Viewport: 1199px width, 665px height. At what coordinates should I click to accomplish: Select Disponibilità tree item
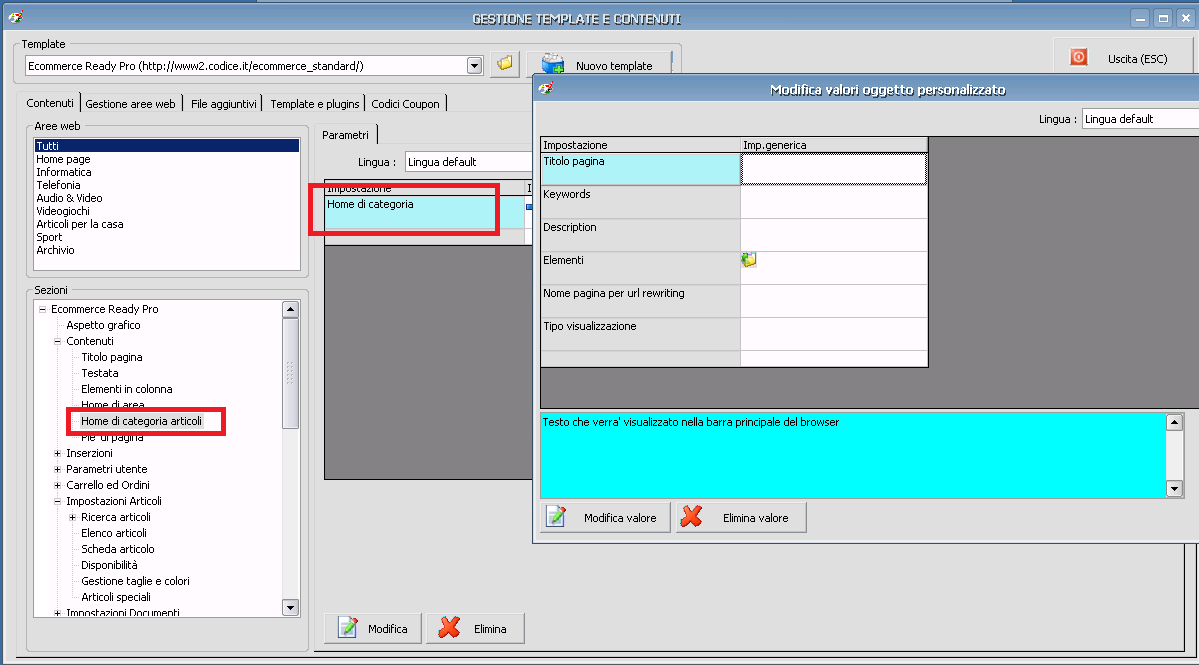coord(109,565)
